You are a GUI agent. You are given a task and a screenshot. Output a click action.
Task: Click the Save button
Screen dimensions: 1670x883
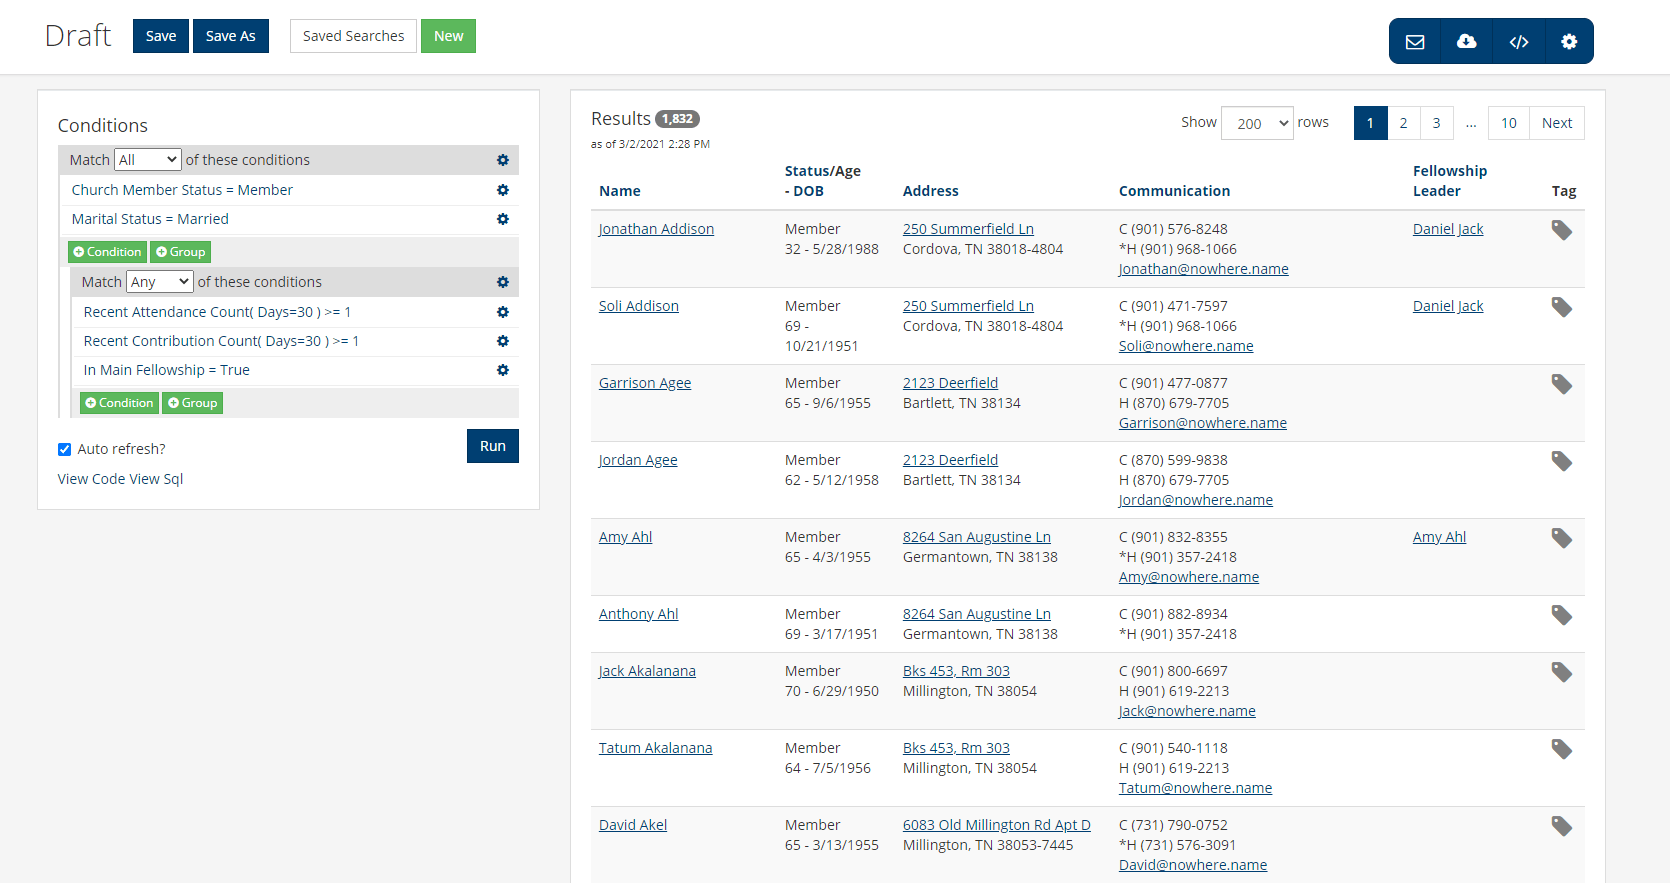pyautogui.click(x=161, y=36)
